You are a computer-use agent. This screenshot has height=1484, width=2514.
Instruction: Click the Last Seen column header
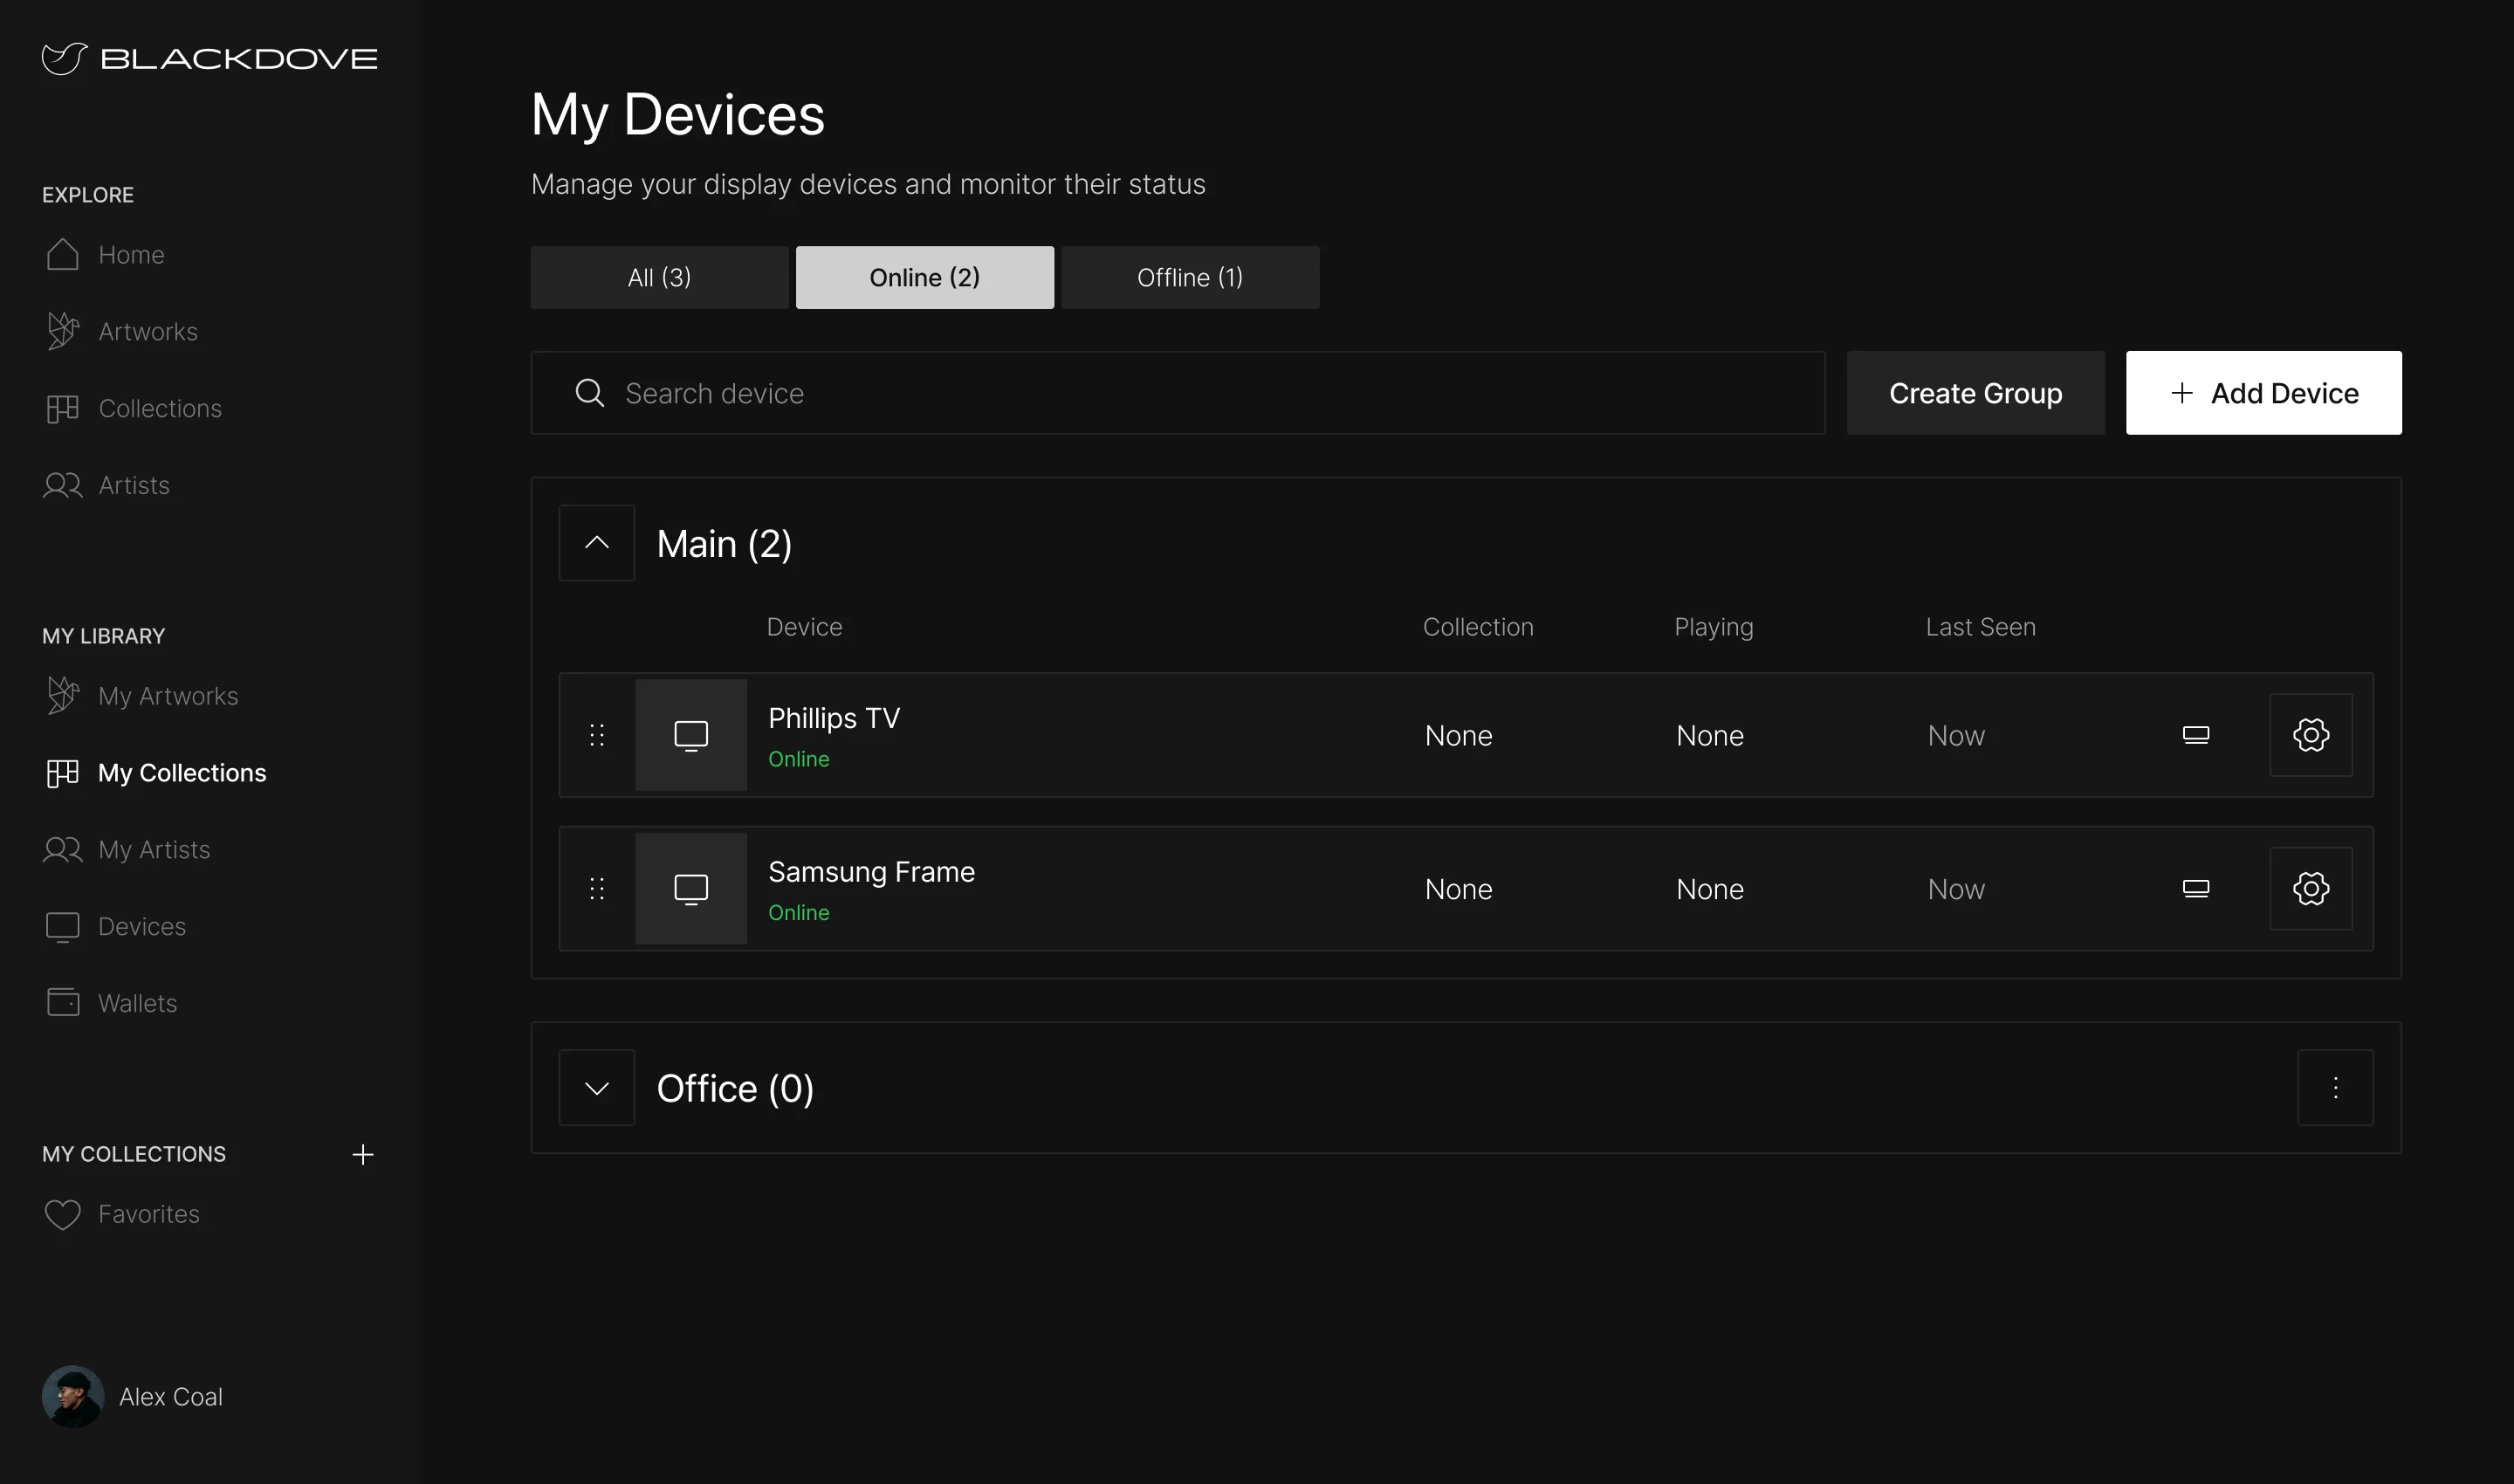[1981, 627]
